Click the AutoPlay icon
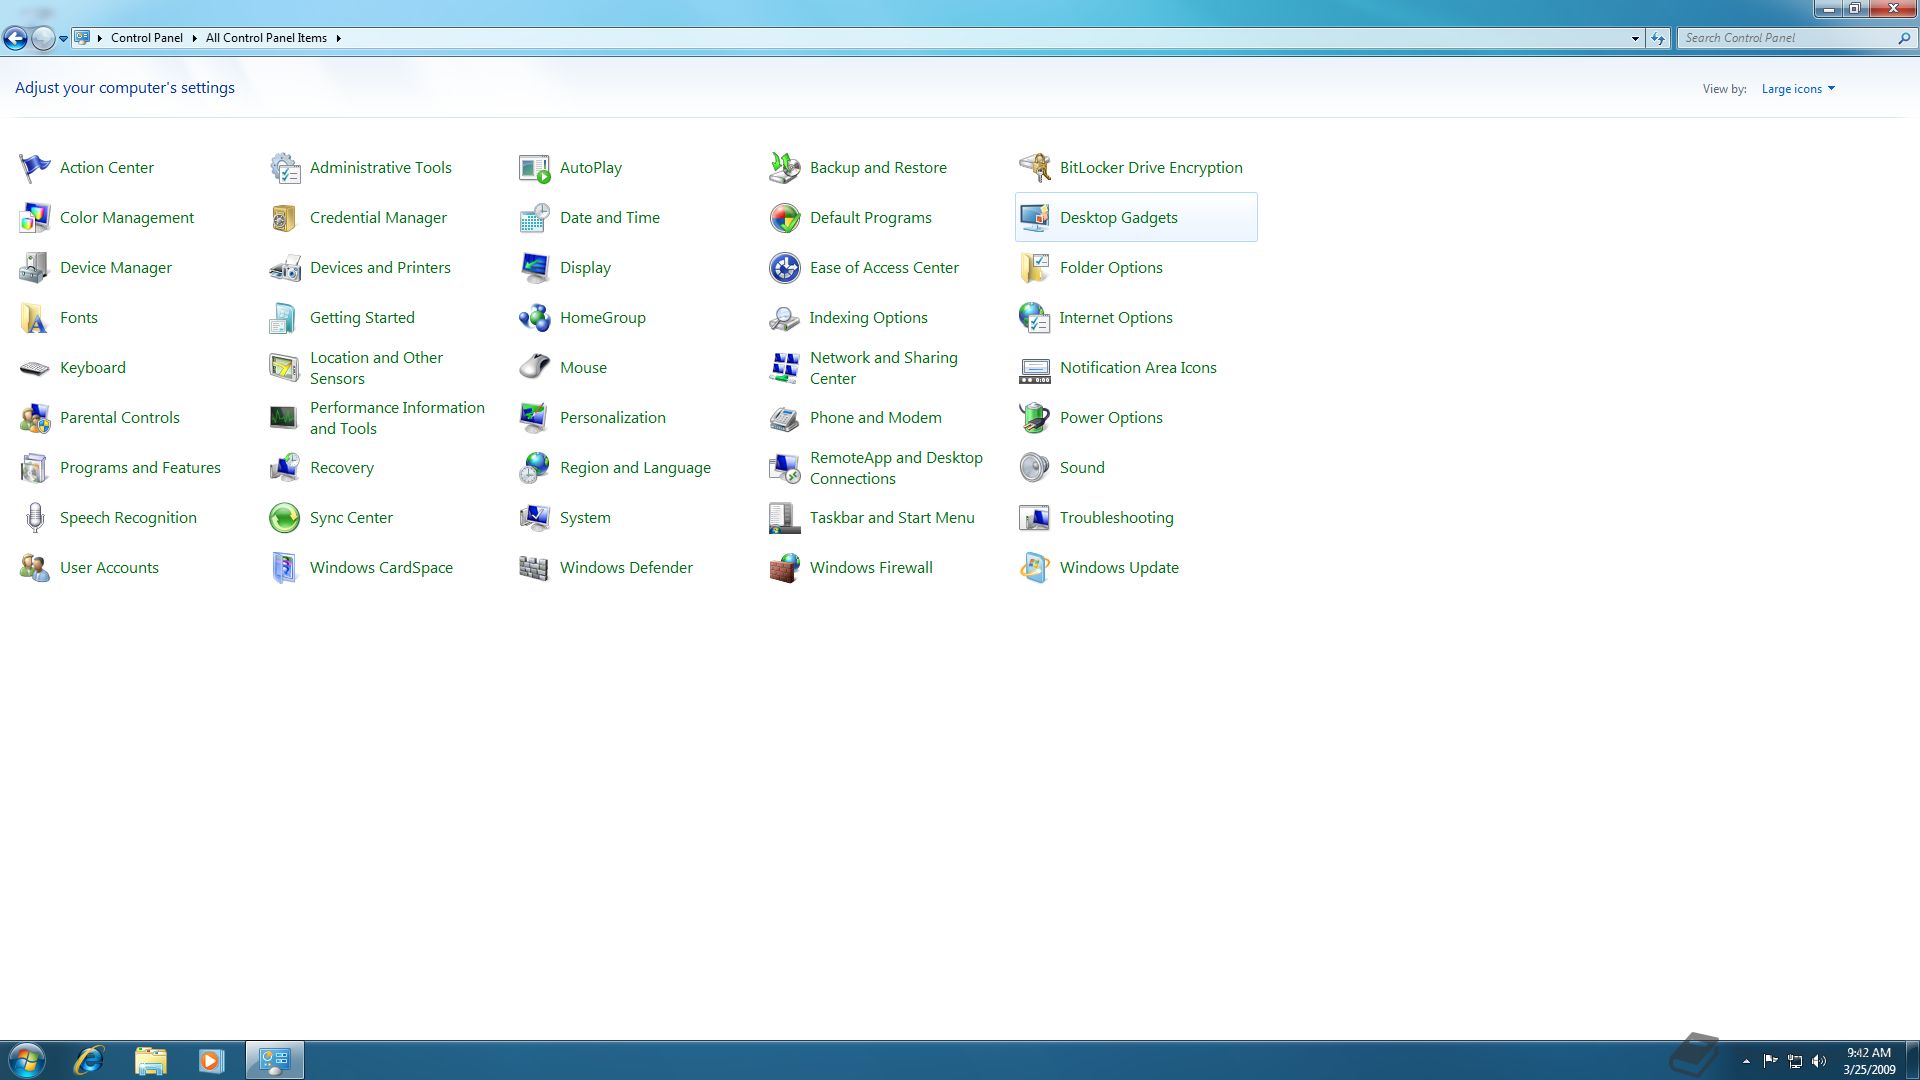The height and width of the screenshot is (1080, 1920). coord(535,168)
